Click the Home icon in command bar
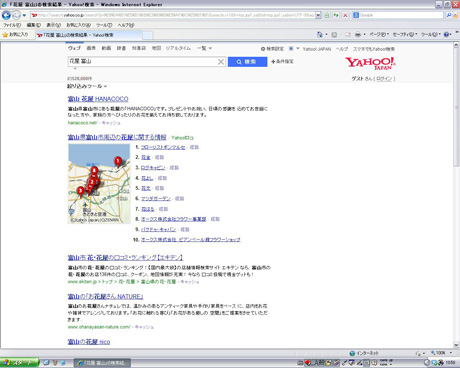Image resolution: width=460 pixels, height=368 pixels. [x=320, y=34]
